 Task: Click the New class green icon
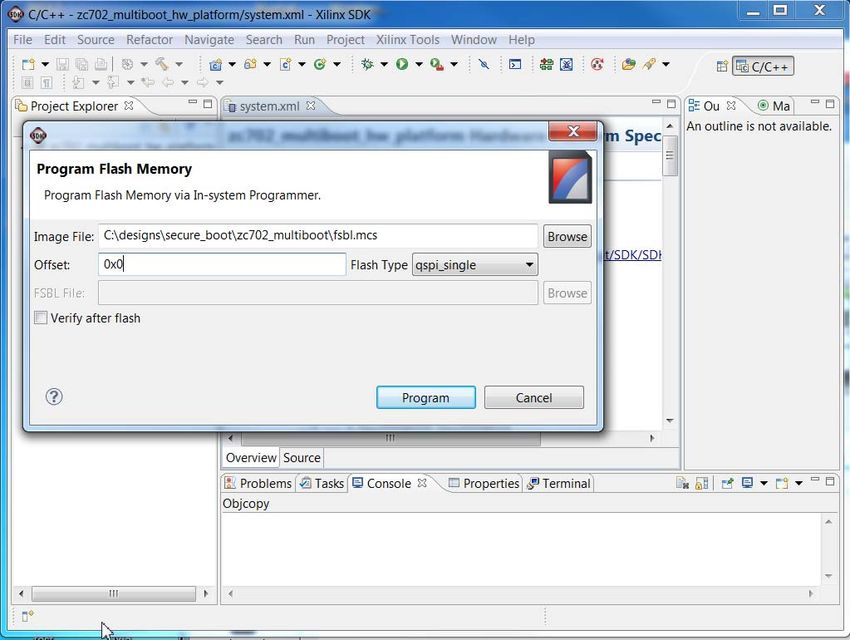320,64
